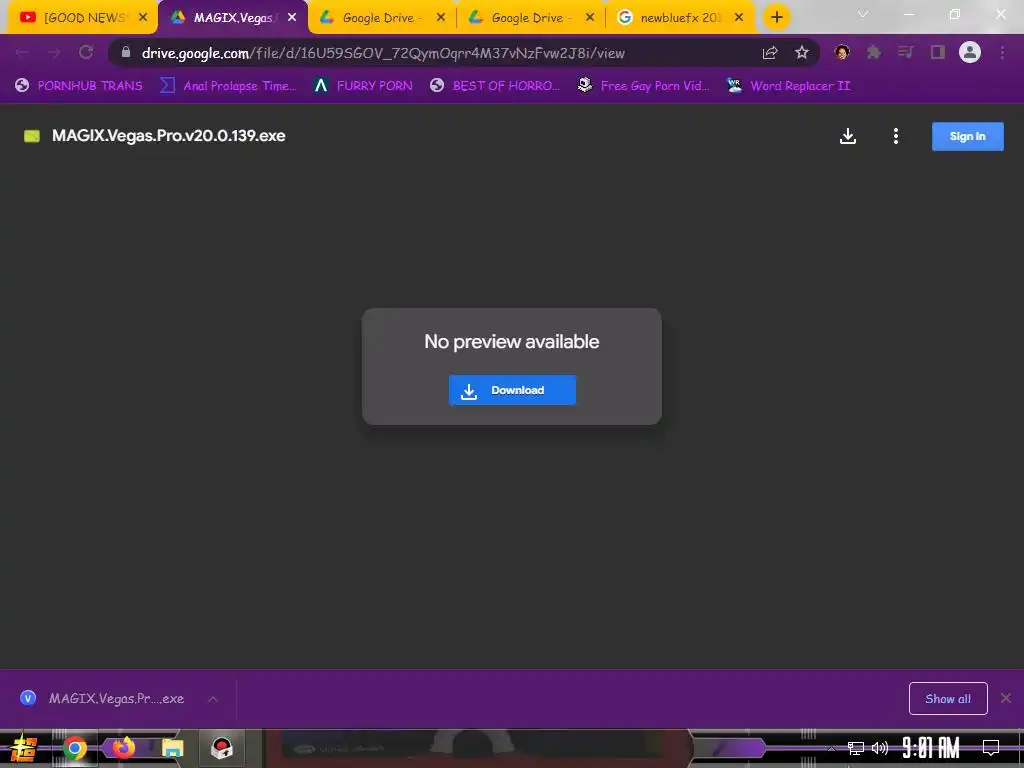Click the green file type icon beside filename
Image resolution: width=1024 pixels, height=768 pixels.
pyautogui.click(x=32, y=136)
